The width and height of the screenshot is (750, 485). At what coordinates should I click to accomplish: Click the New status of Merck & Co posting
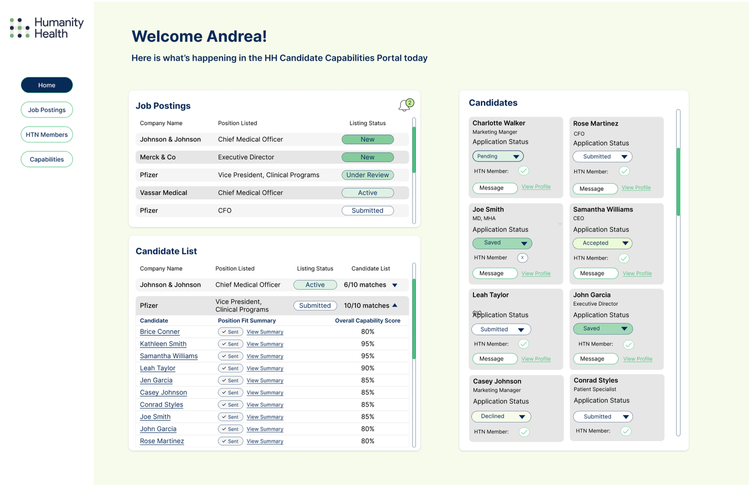point(367,157)
